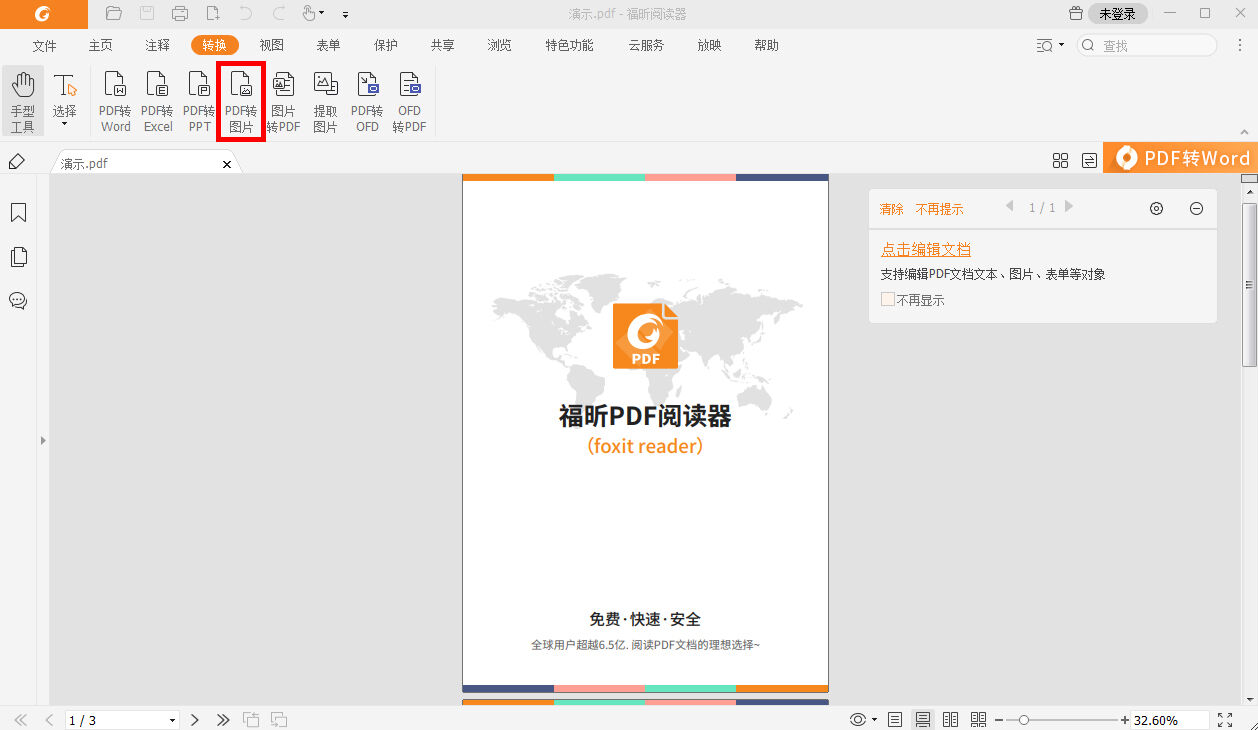The height and width of the screenshot is (730, 1258).
Task: Click the 点击编辑文档 link
Action: coord(925,248)
